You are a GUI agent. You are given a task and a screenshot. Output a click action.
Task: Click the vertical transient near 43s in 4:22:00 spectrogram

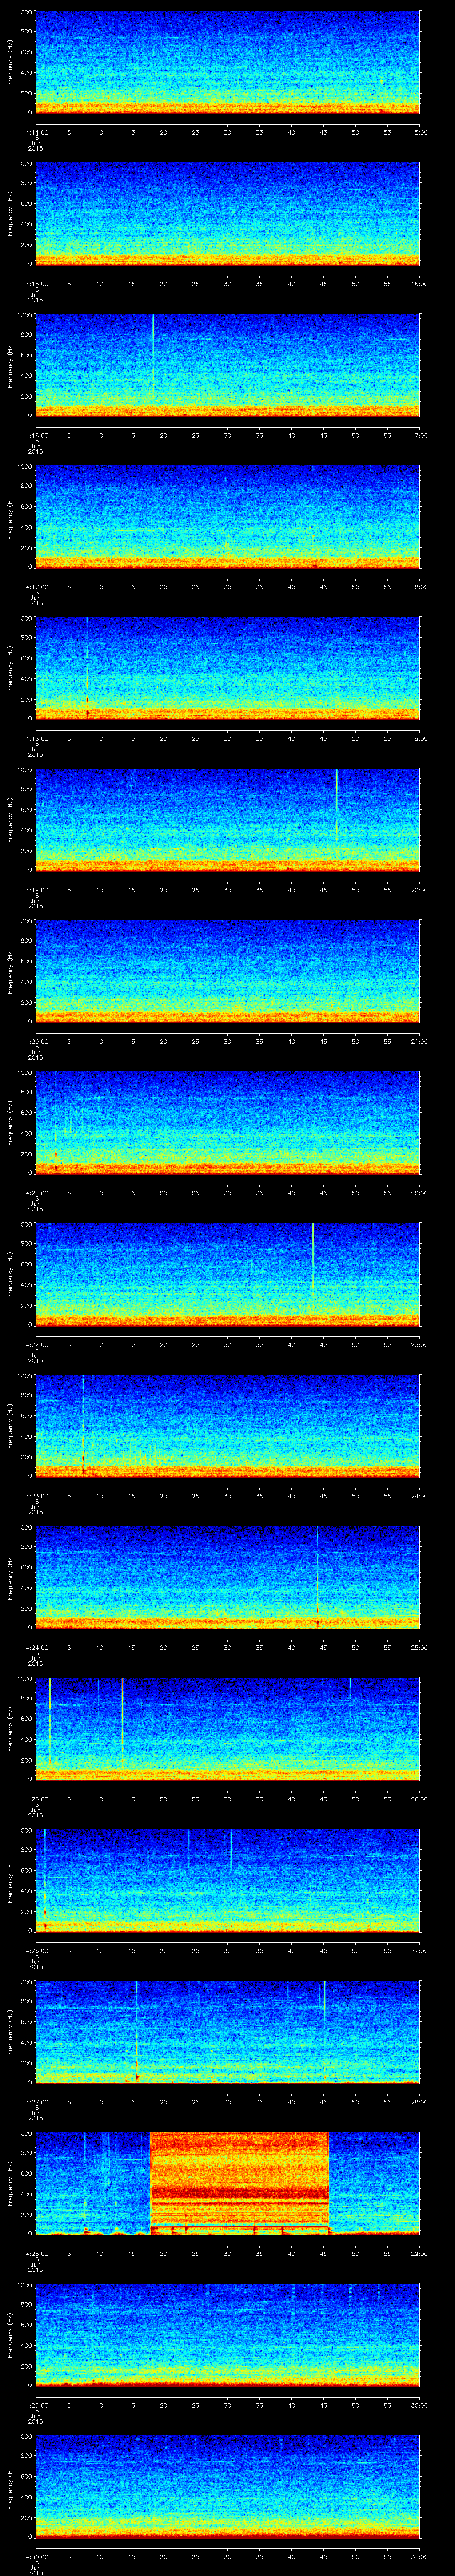coord(313,1256)
